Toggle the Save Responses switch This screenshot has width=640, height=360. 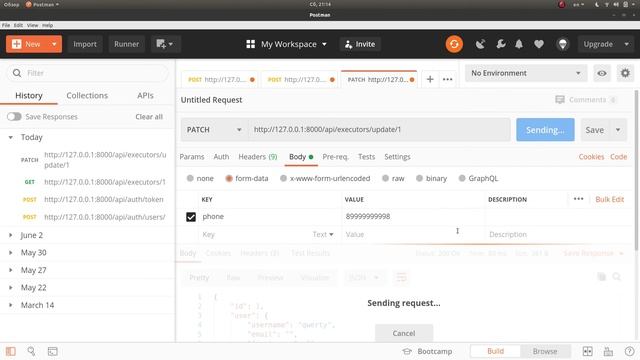(x=14, y=117)
